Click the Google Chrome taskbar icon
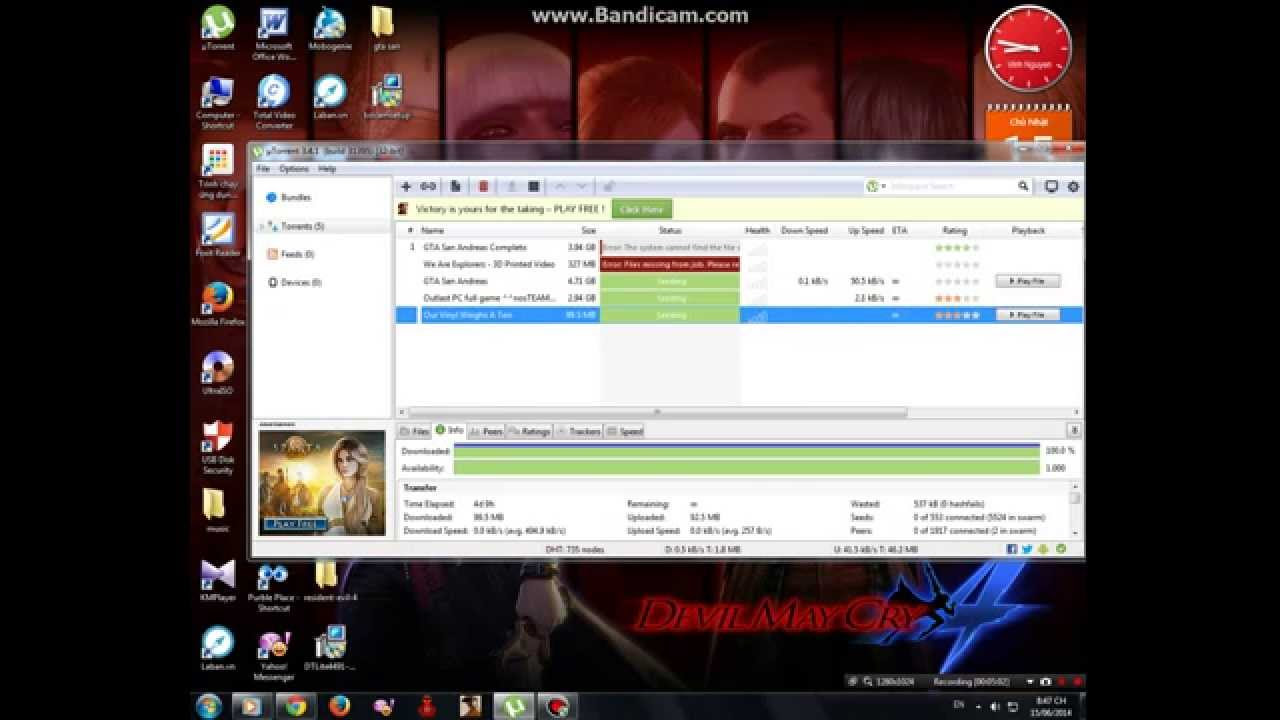1280x720 pixels. coord(295,706)
